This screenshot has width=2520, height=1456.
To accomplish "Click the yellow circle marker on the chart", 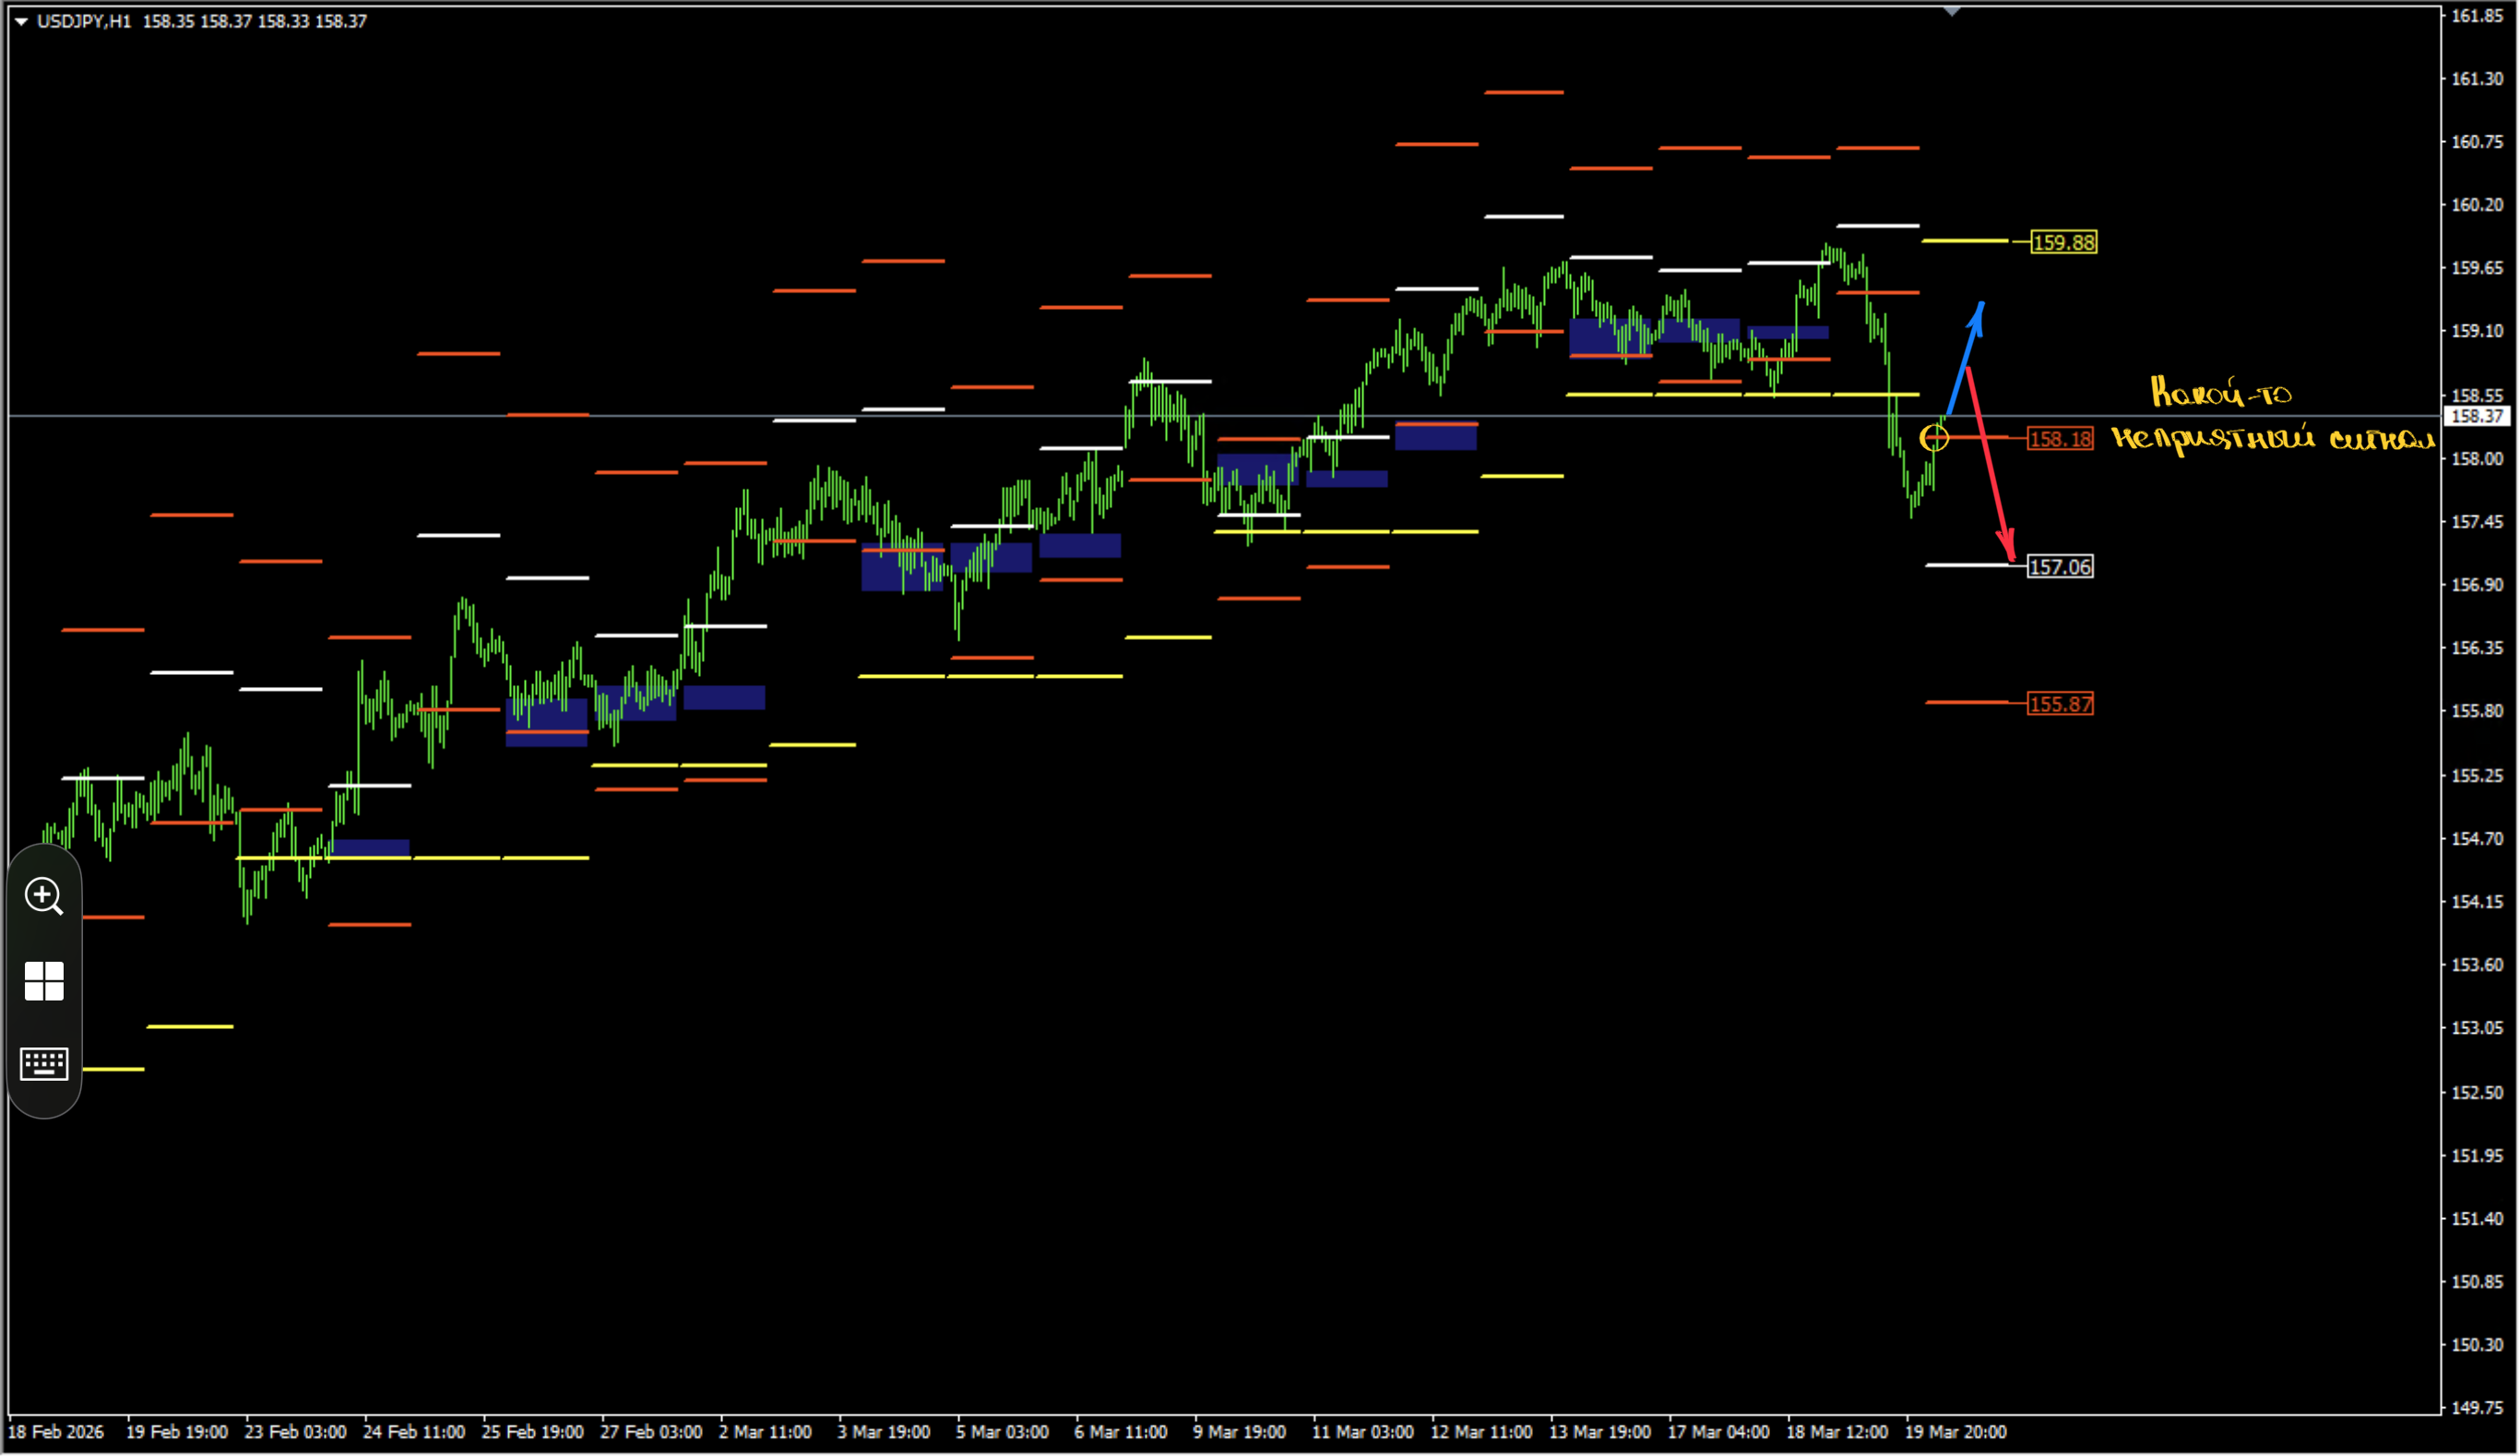I will 1935,438.
